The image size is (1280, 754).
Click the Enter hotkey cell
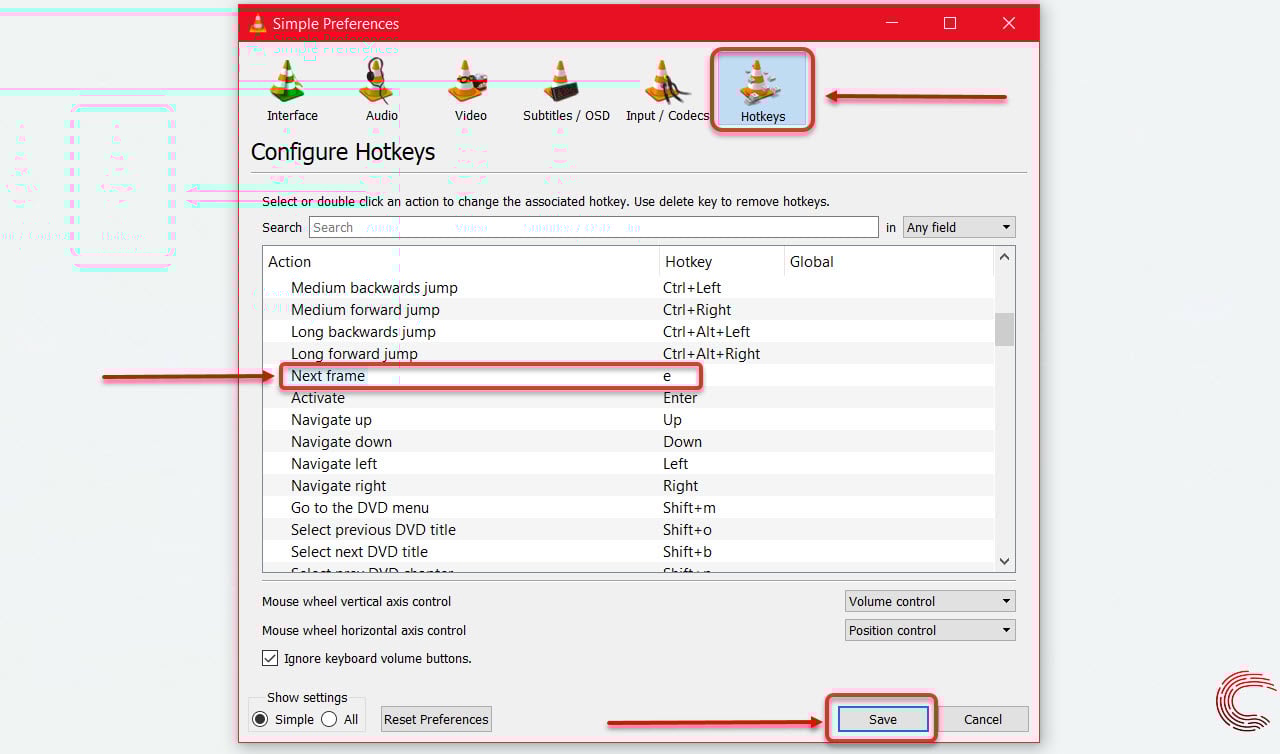click(680, 398)
